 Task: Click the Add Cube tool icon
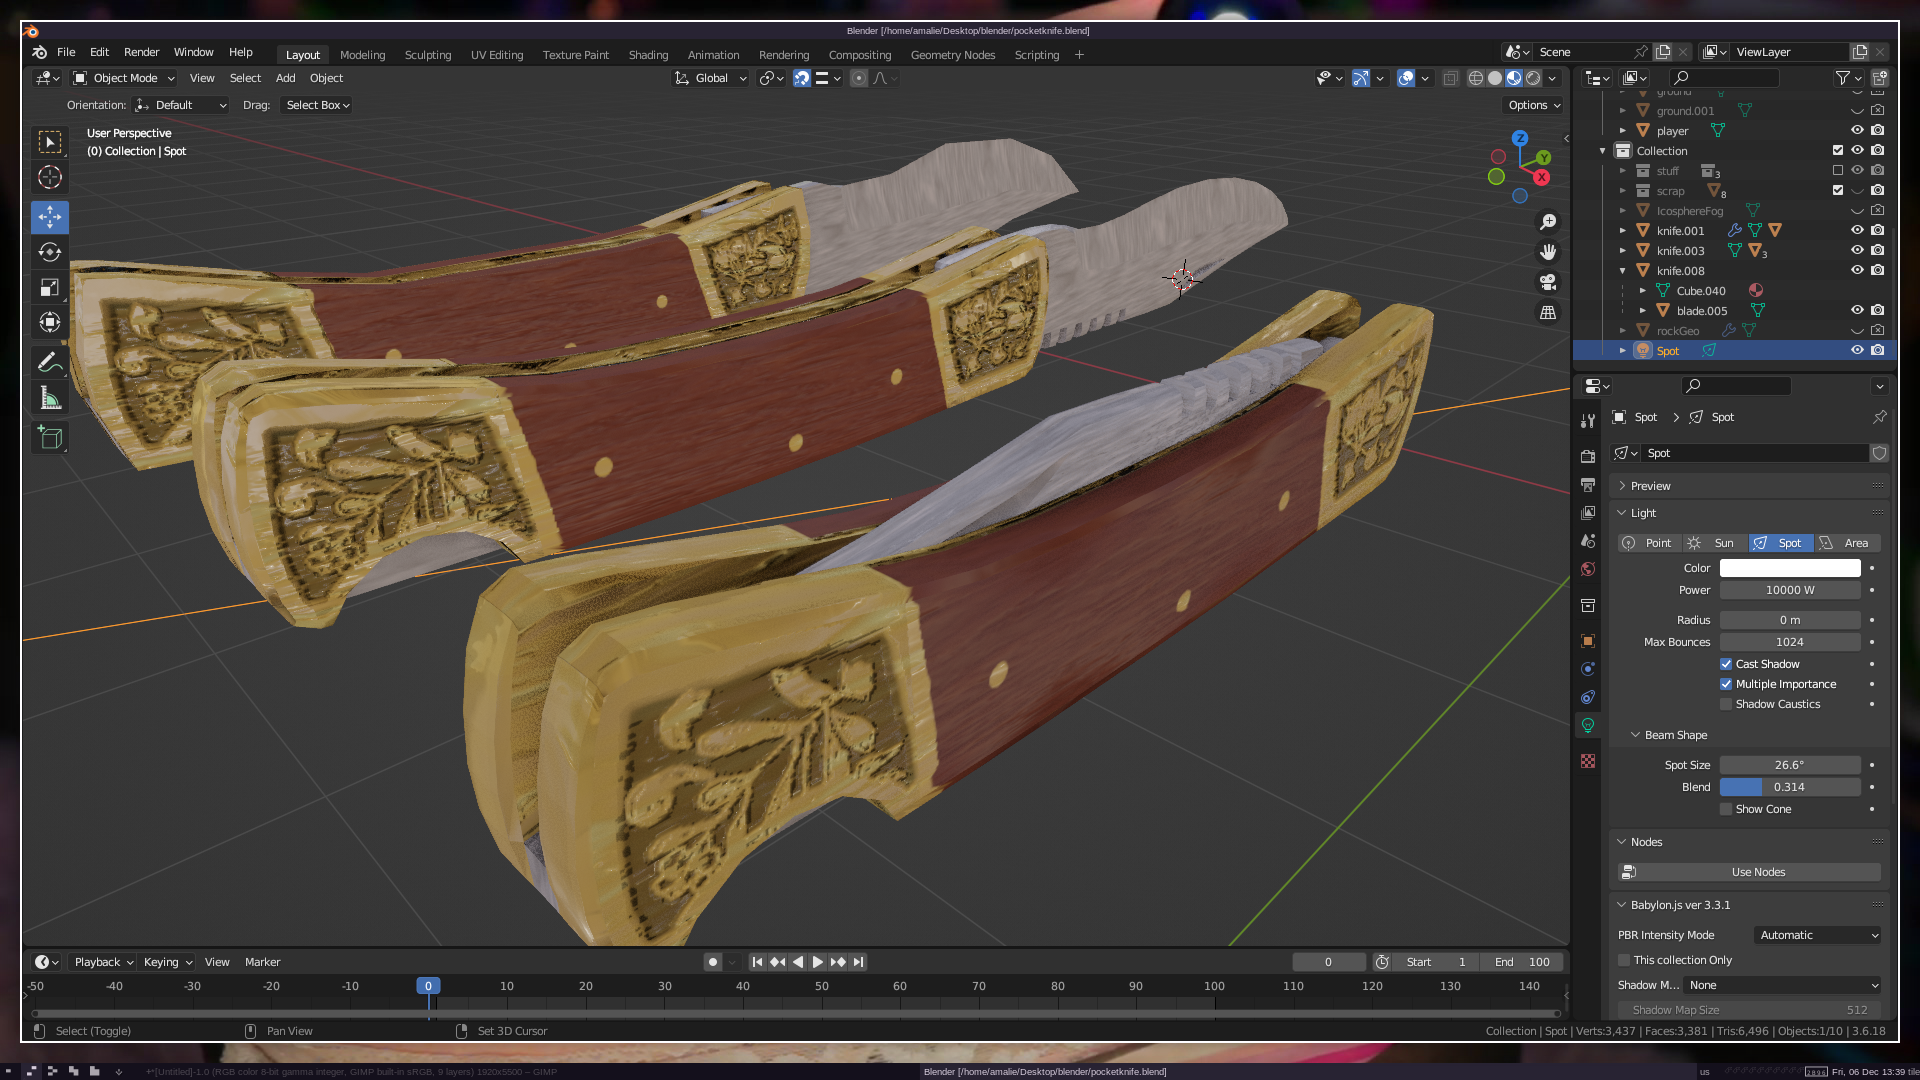pyautogui.click(x=49, y=438)
